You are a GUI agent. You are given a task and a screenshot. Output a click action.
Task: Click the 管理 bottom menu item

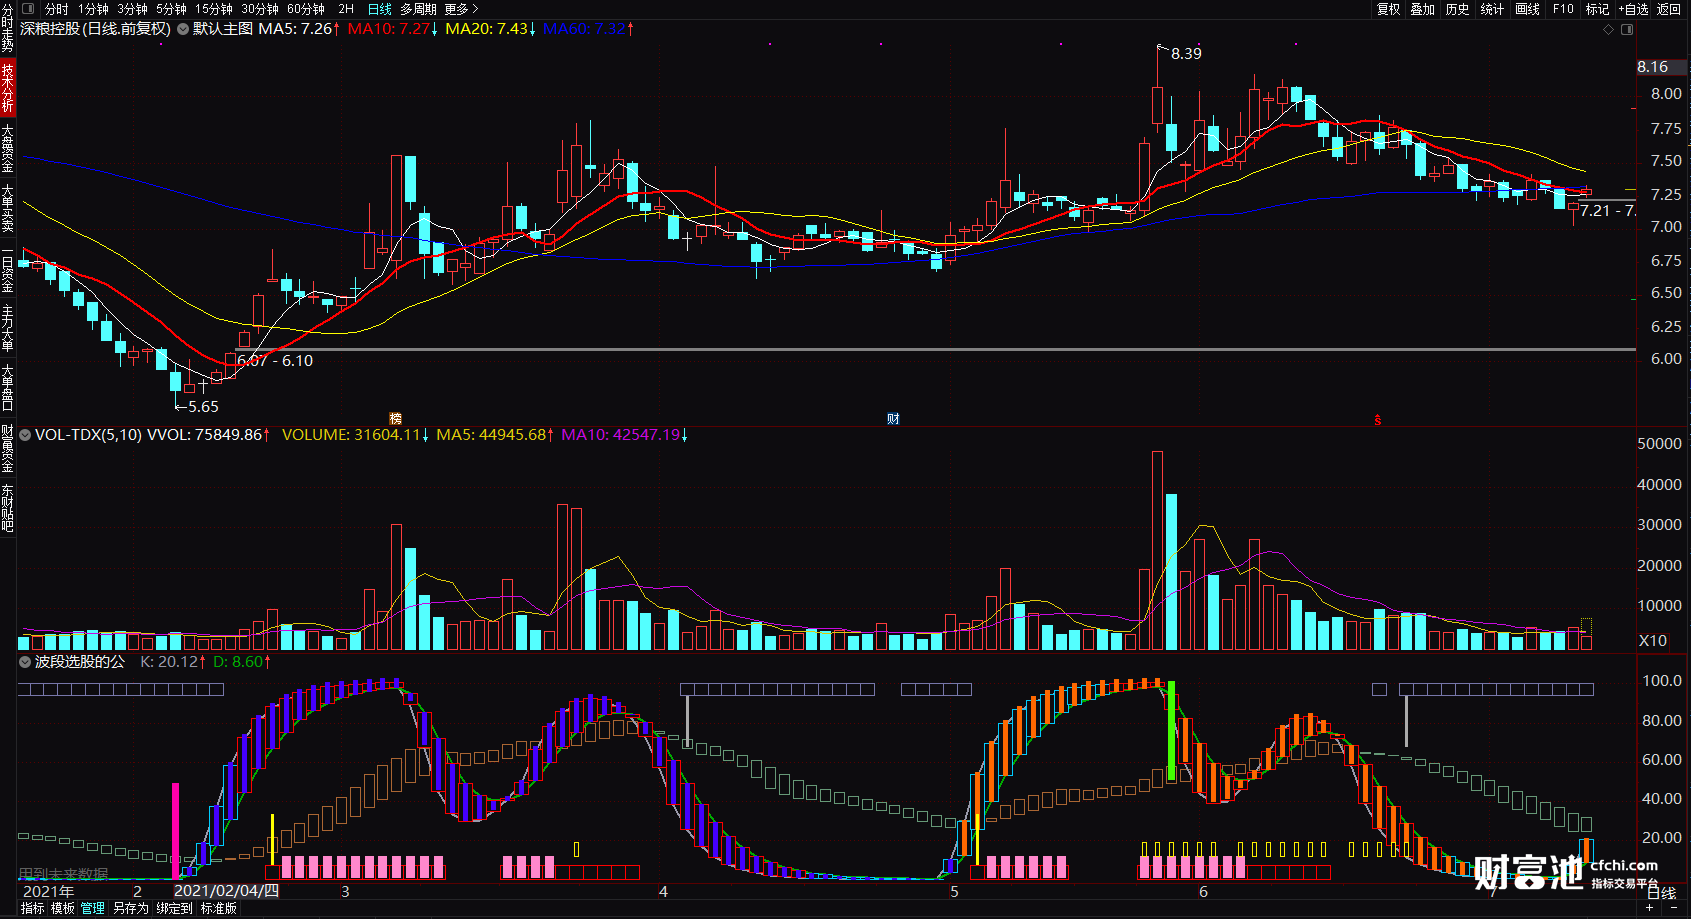93,908
